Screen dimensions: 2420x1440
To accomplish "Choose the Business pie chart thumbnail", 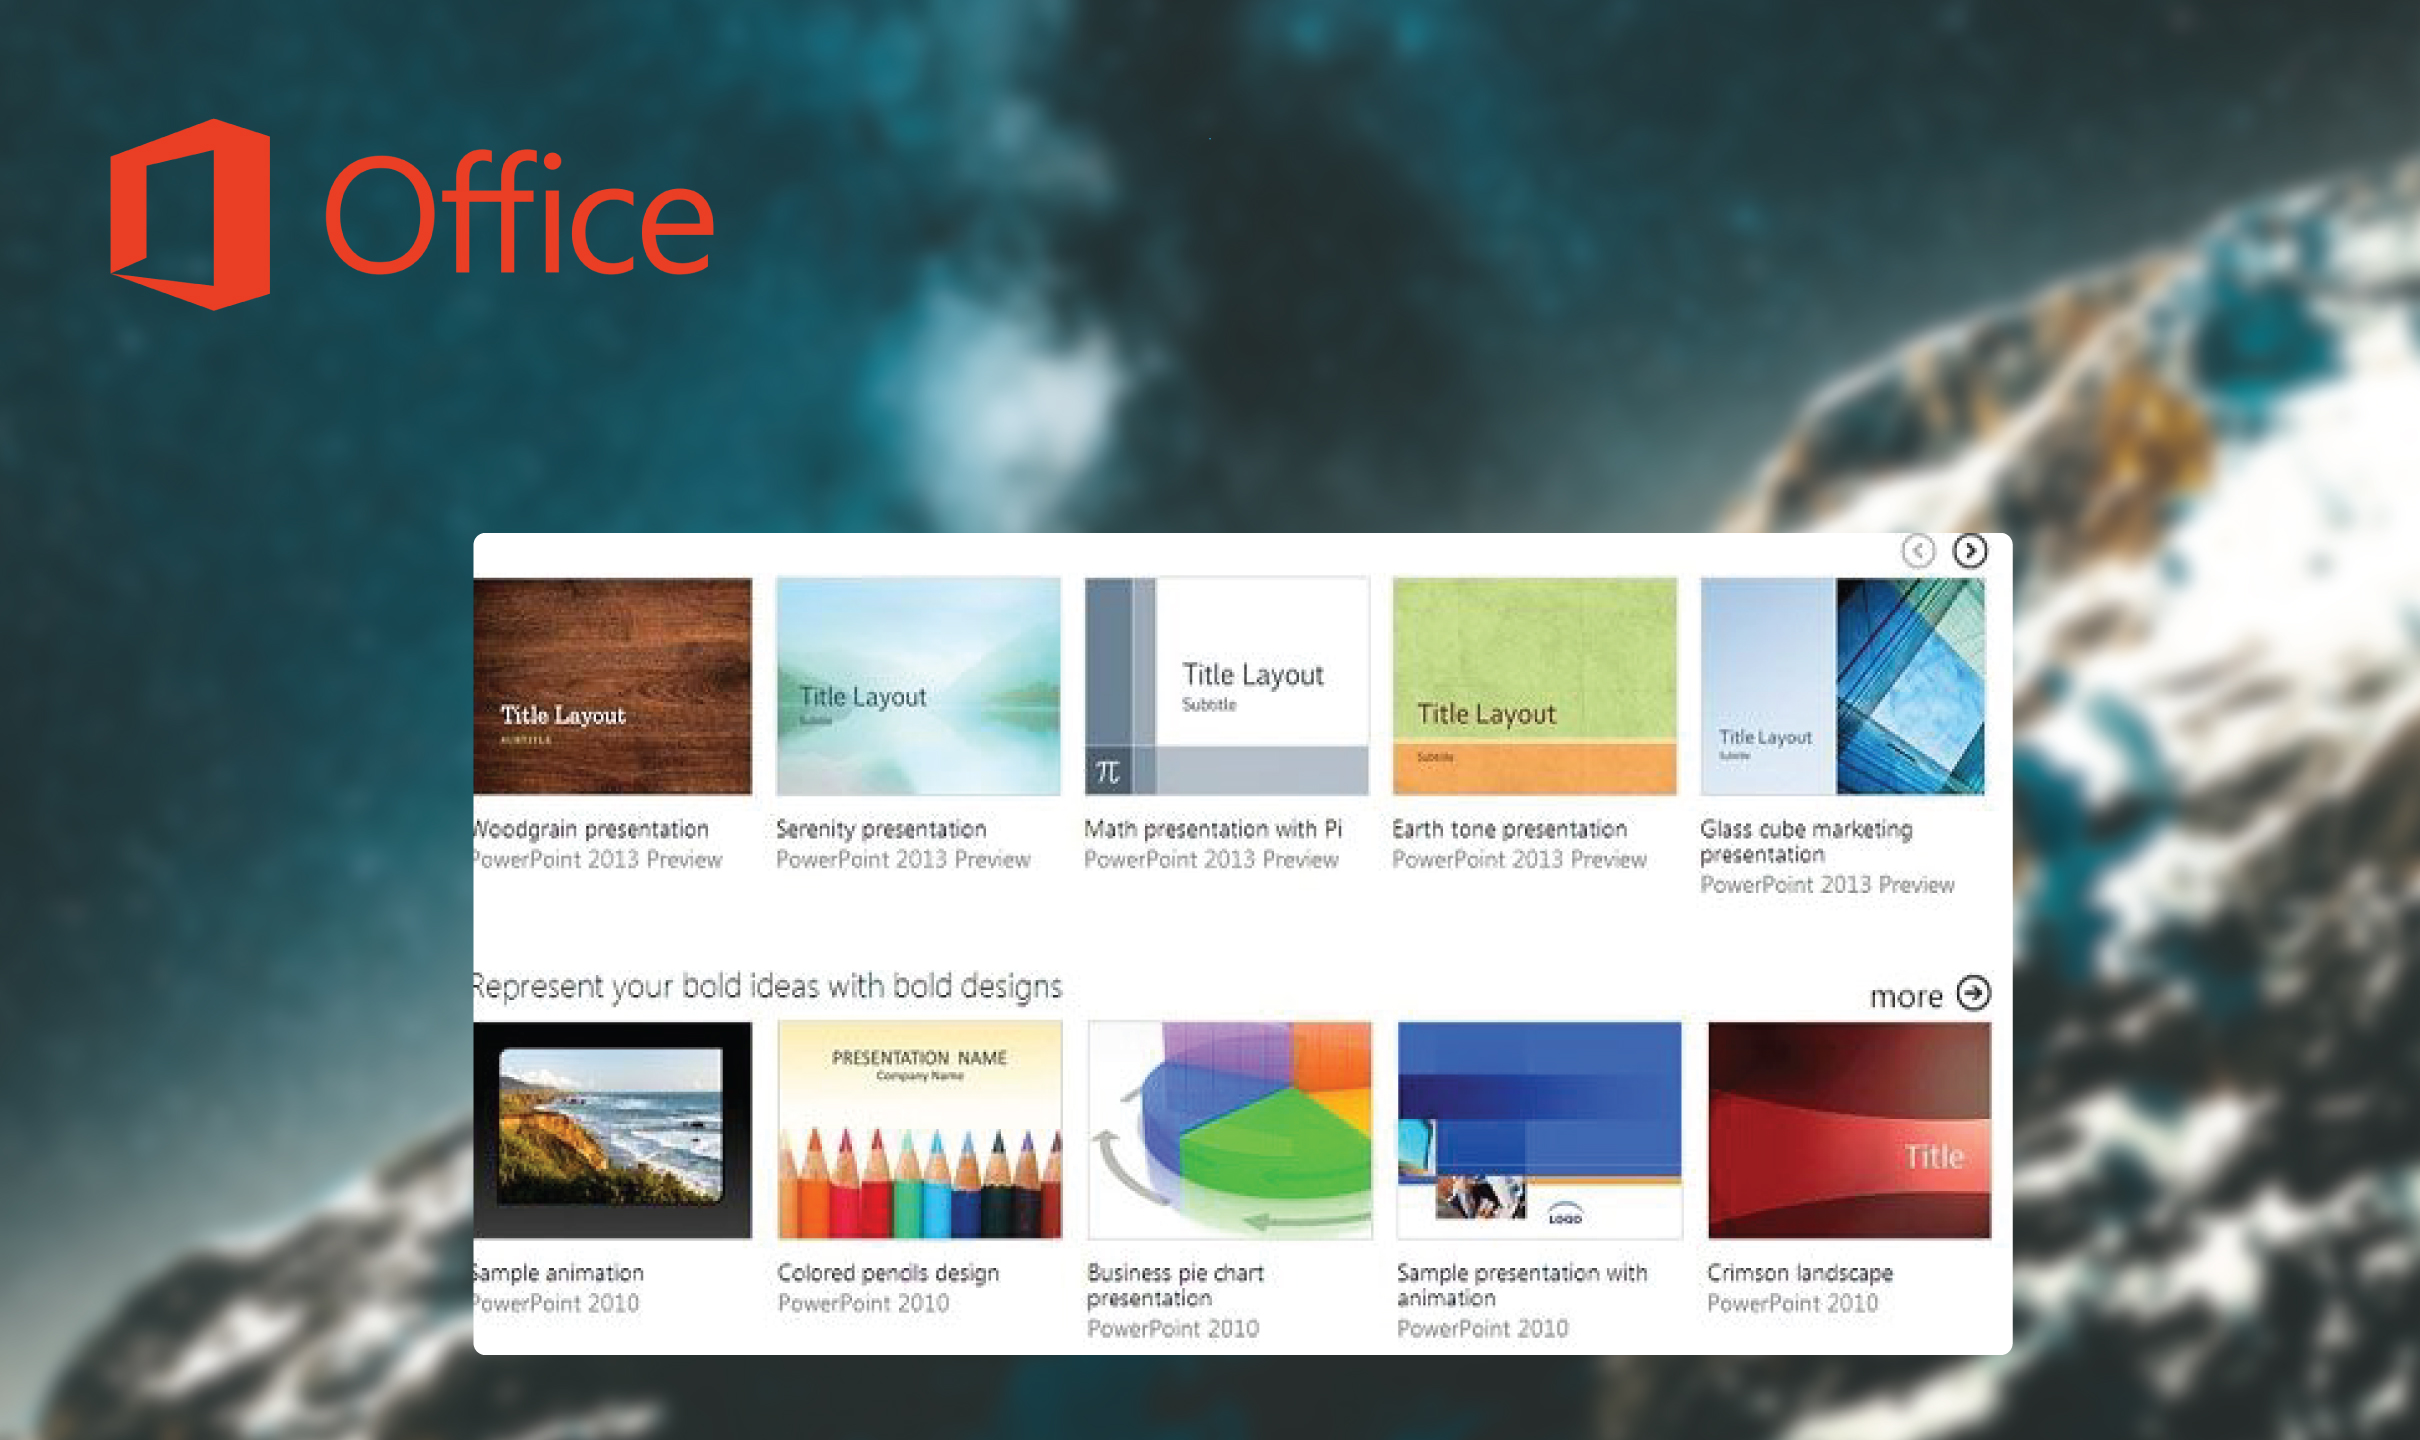I will click(1230, 1130).
